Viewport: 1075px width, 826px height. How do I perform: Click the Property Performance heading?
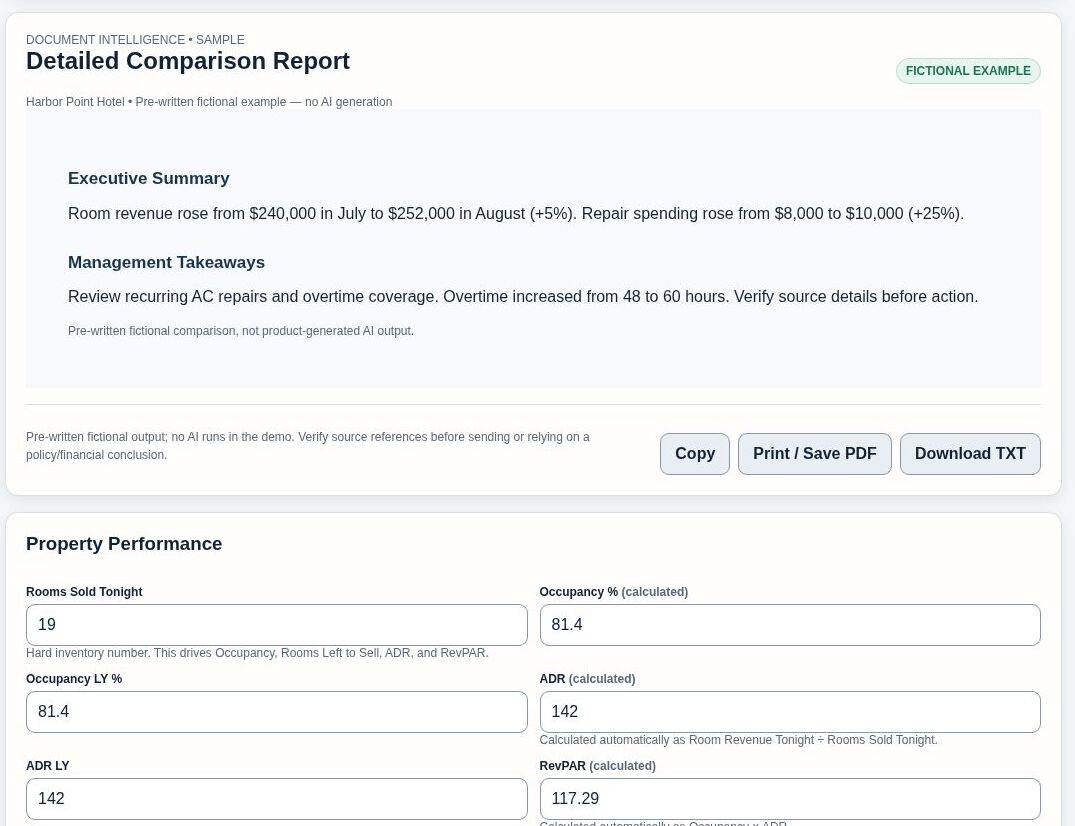(x=124, y=544)
